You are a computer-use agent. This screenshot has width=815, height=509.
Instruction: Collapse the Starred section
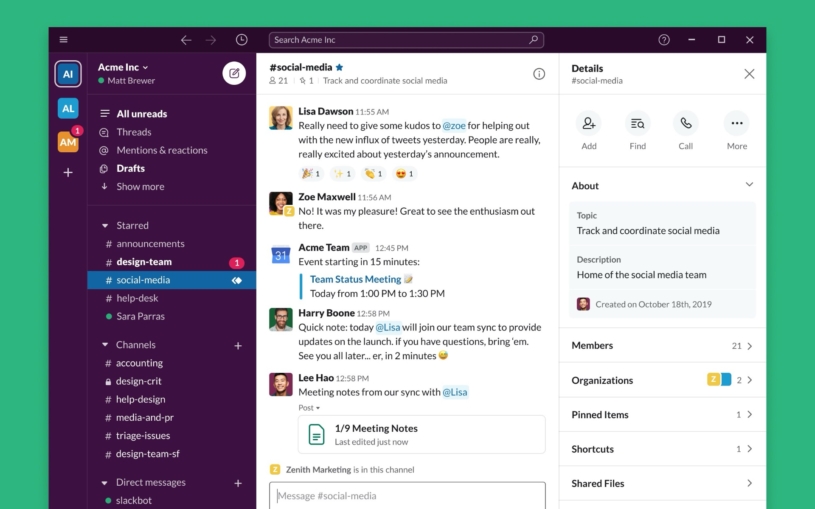pyautogui.click(x=105, y=226)
